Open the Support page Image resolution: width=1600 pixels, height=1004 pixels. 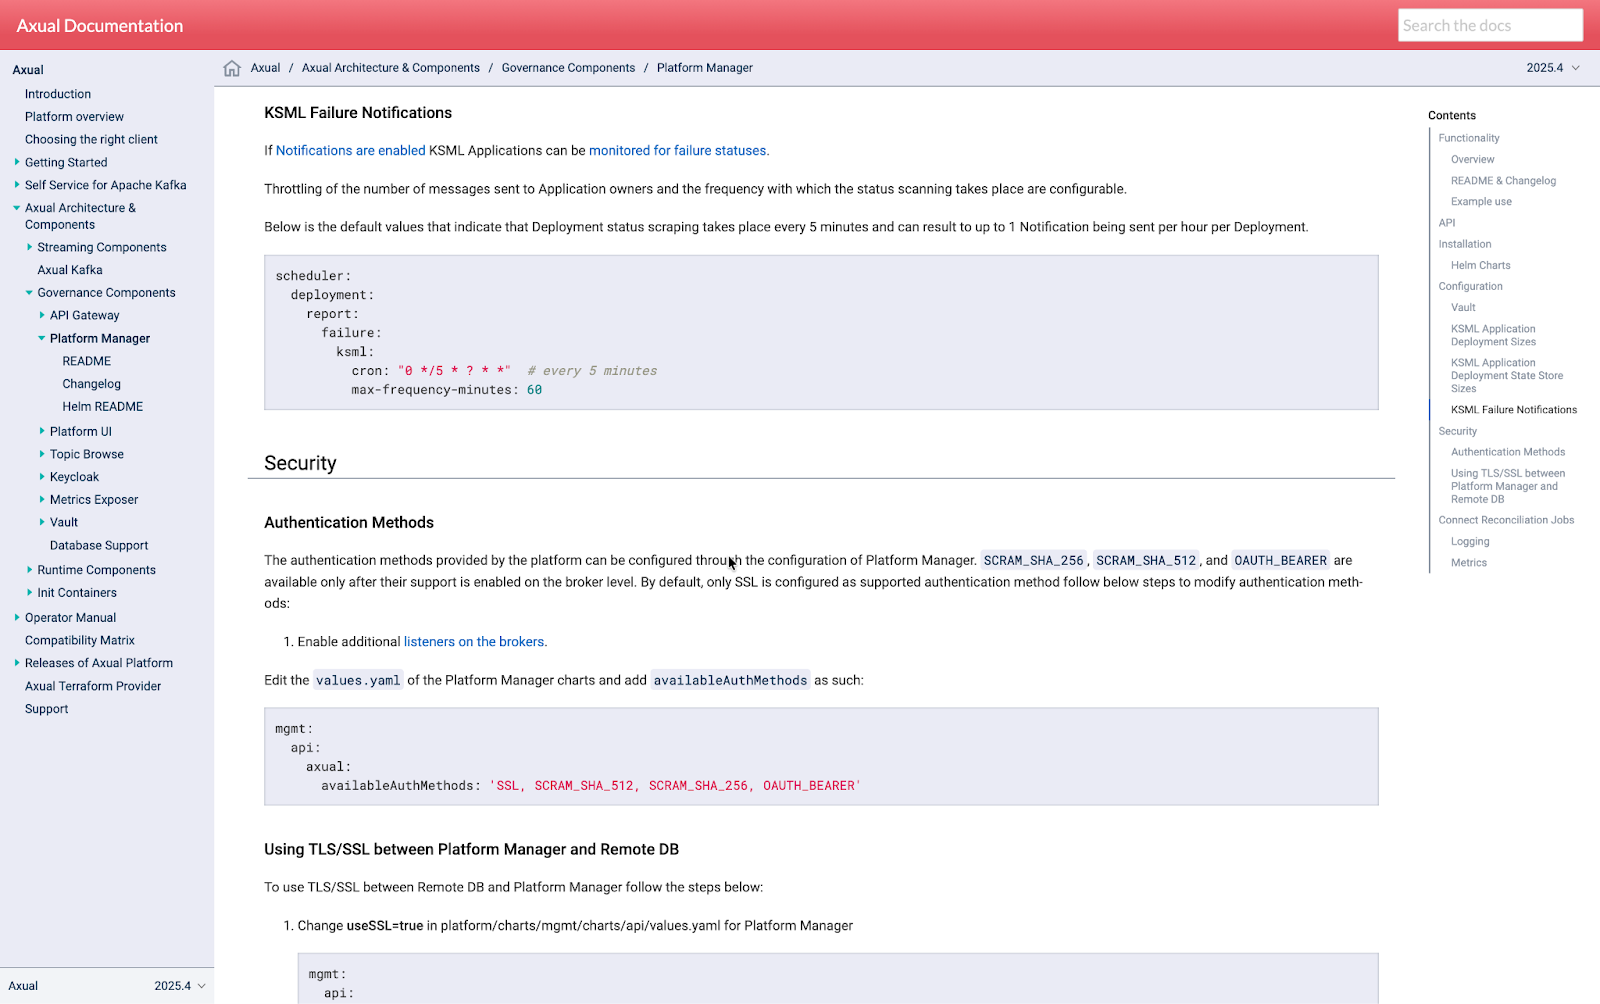tap(47, 709)
